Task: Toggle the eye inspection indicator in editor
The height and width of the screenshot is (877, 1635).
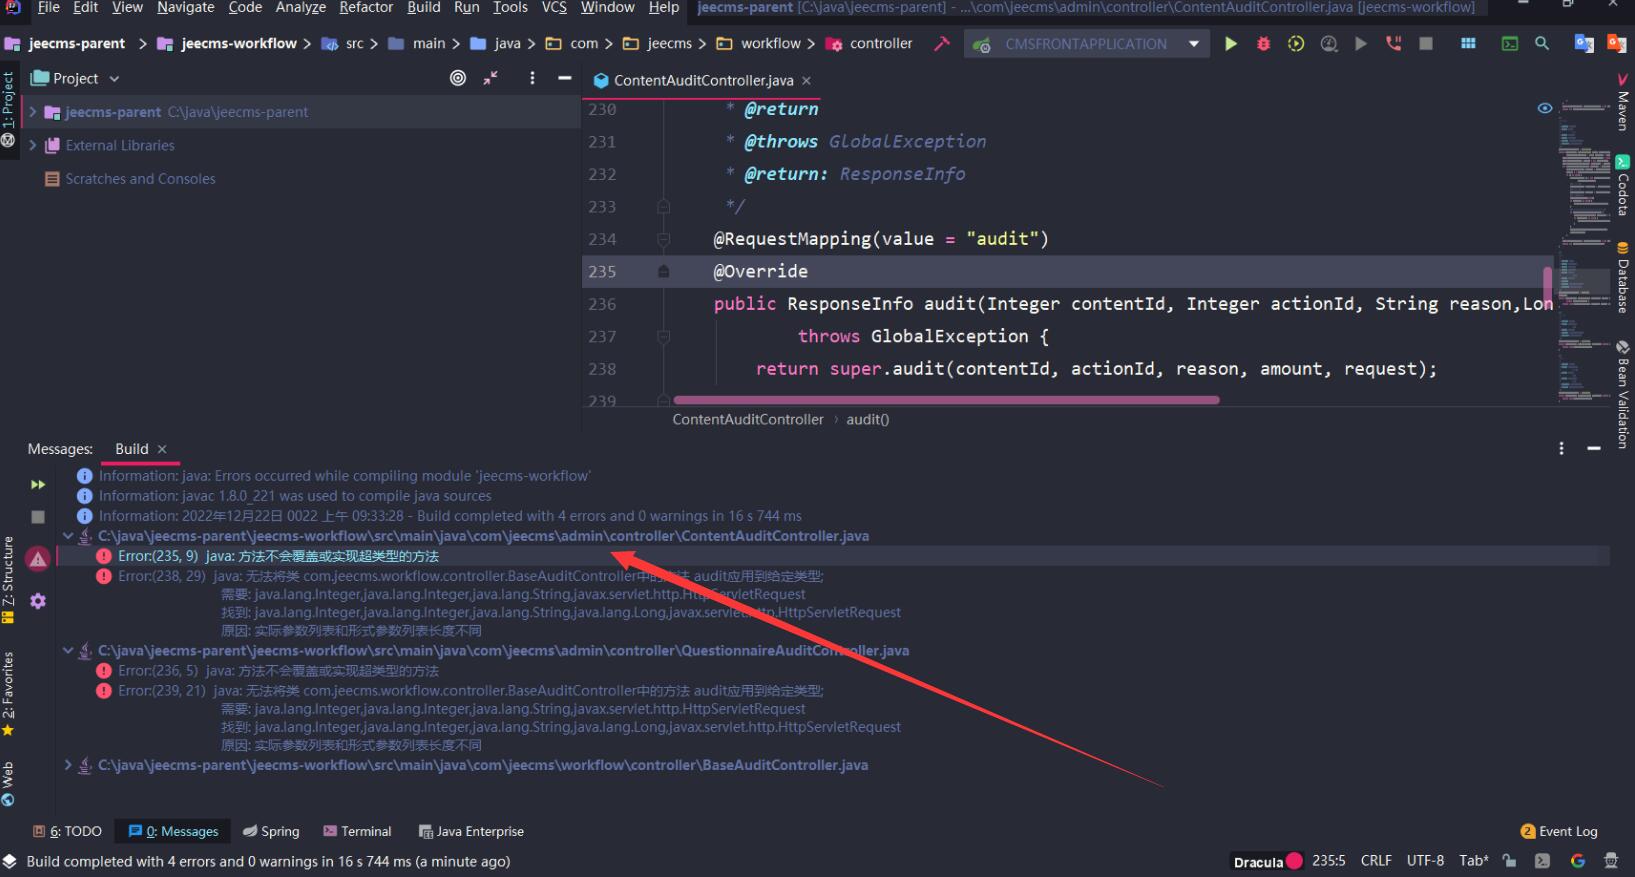Action: coord(1544,108)
